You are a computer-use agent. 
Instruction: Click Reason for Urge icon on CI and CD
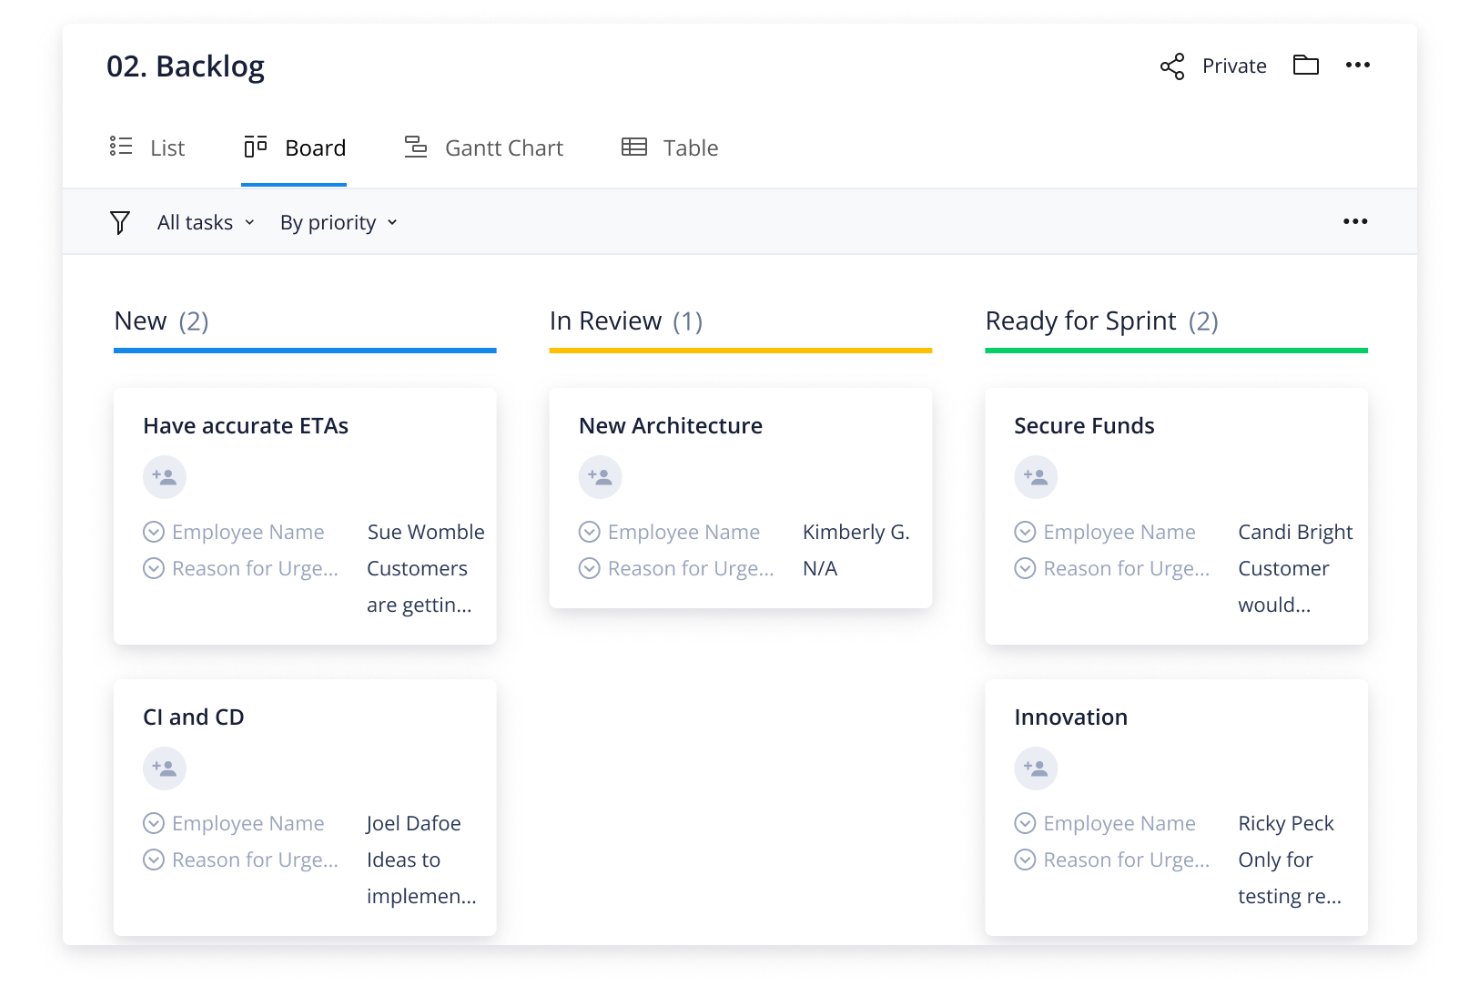154,859
